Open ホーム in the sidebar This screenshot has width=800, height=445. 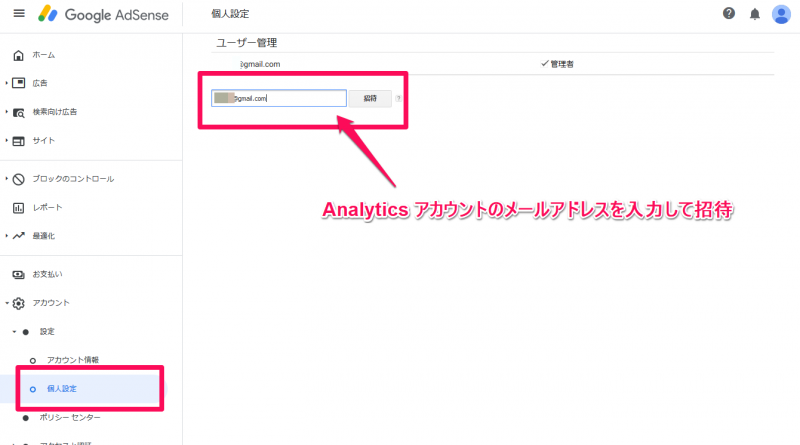(43, 55)
